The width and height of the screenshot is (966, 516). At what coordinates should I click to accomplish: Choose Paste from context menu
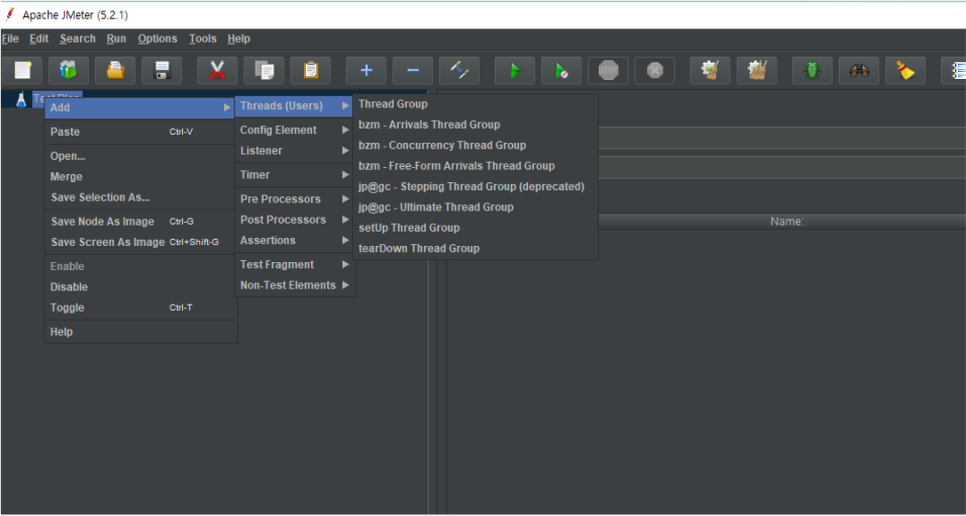140,132
